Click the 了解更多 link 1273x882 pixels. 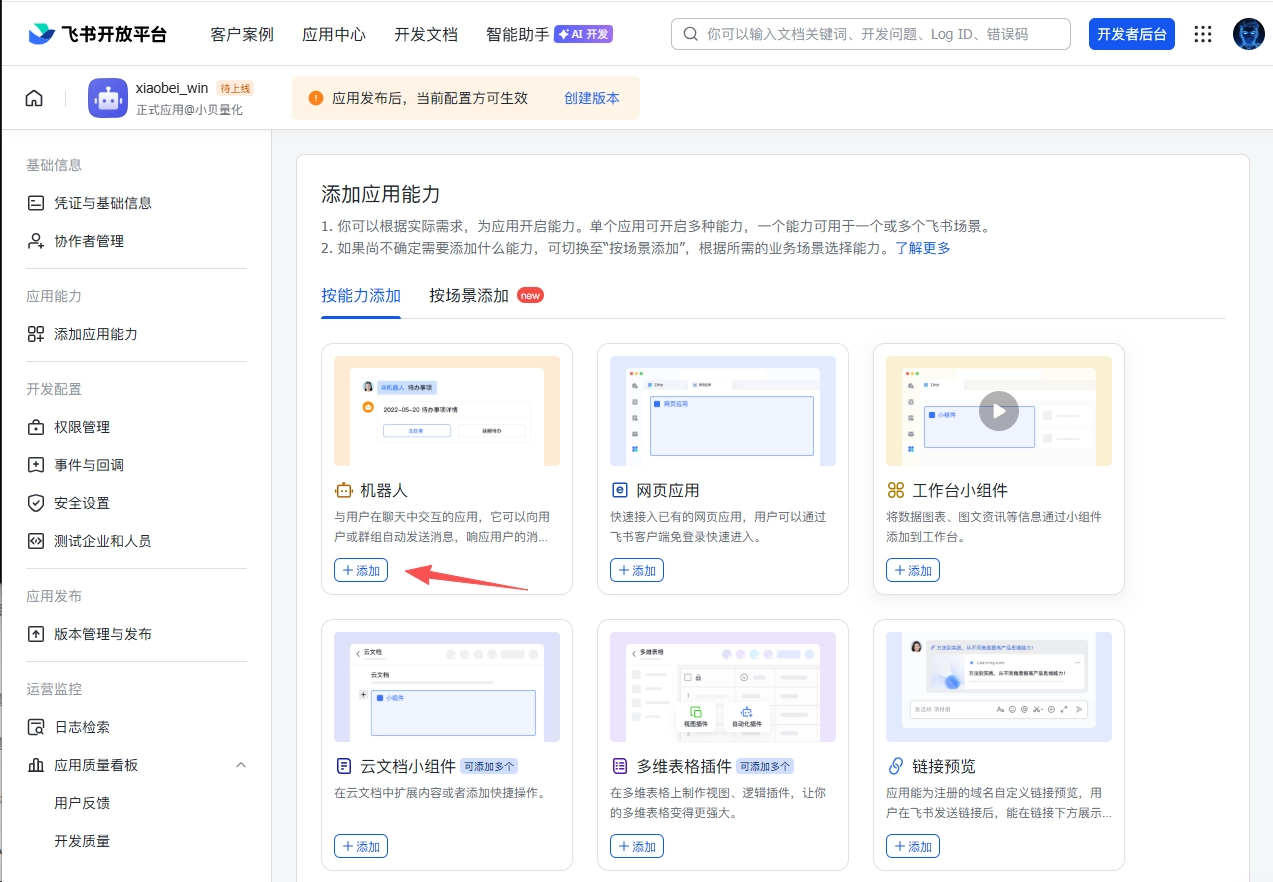(x=922, y=248)
